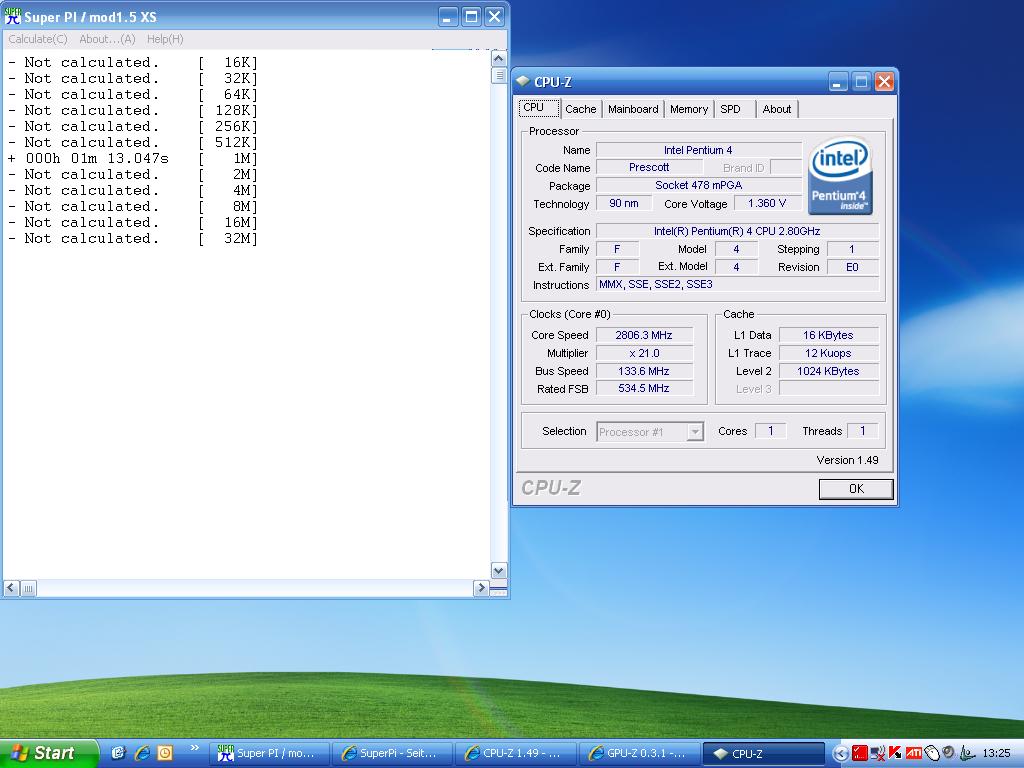Switch to the SPD tab

(x=731, y=109)
